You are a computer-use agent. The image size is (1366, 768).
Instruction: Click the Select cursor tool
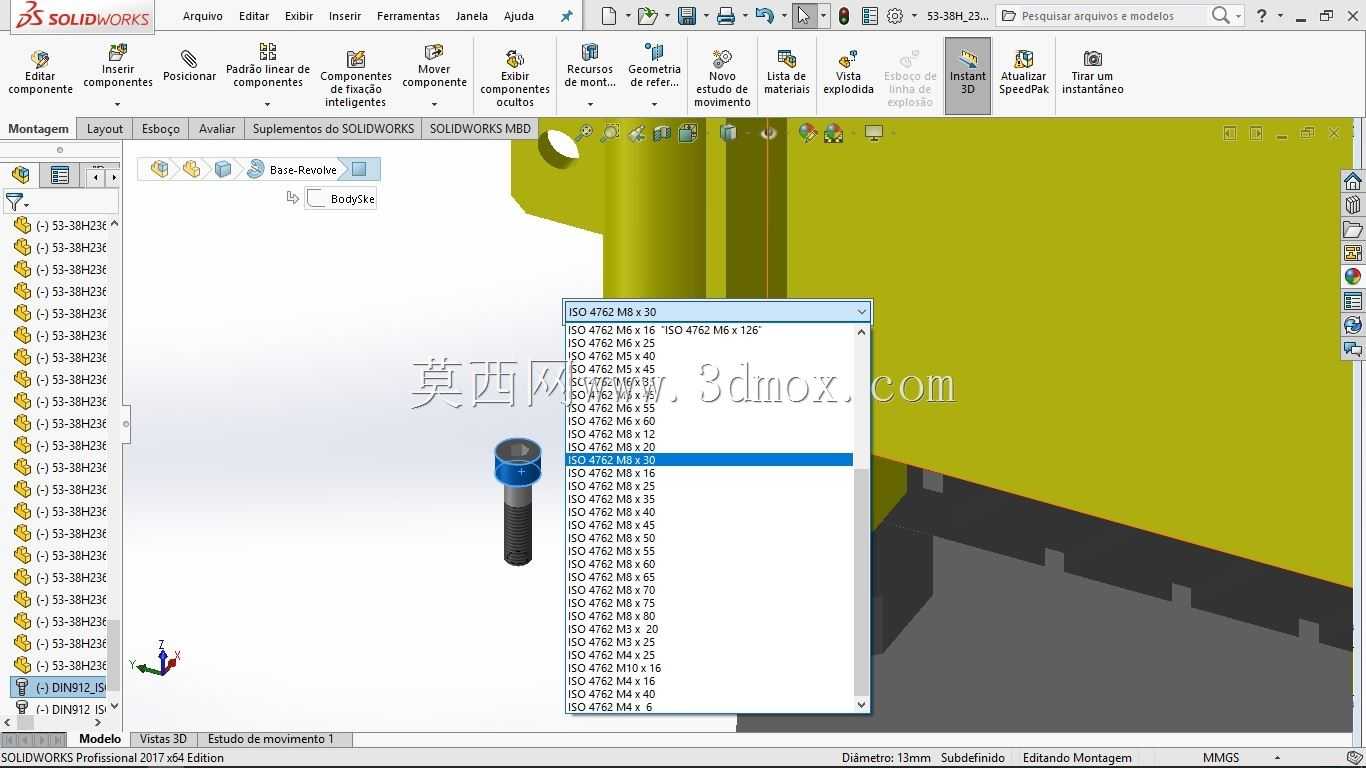pyautogui.click(x=803, y=16)
